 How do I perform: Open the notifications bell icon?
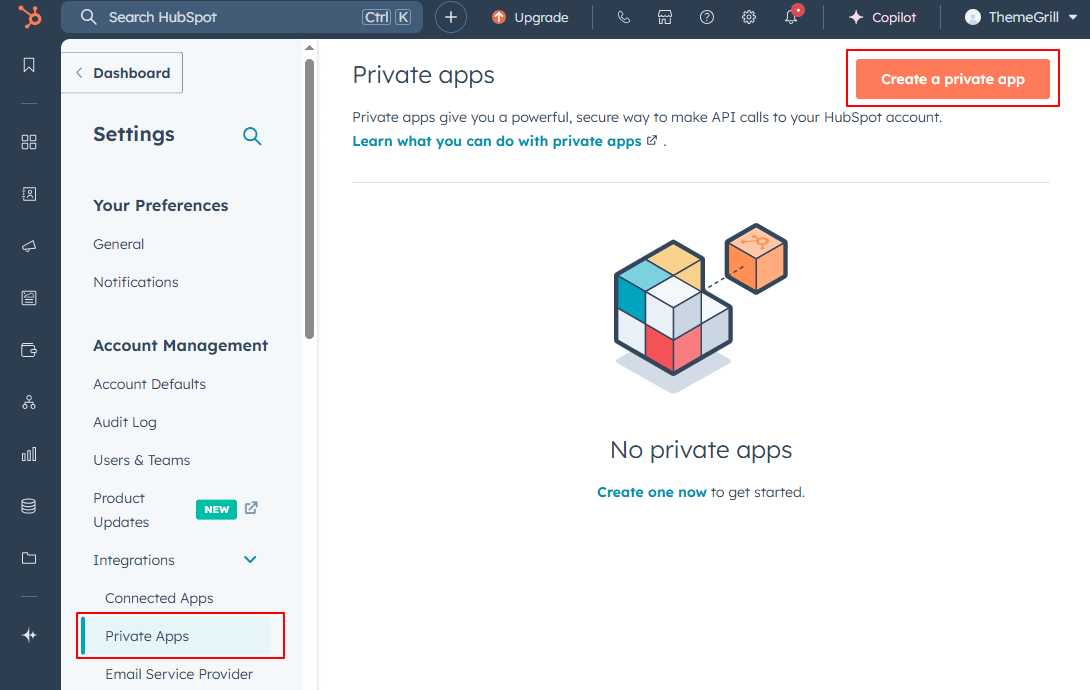tap(791, 17)
